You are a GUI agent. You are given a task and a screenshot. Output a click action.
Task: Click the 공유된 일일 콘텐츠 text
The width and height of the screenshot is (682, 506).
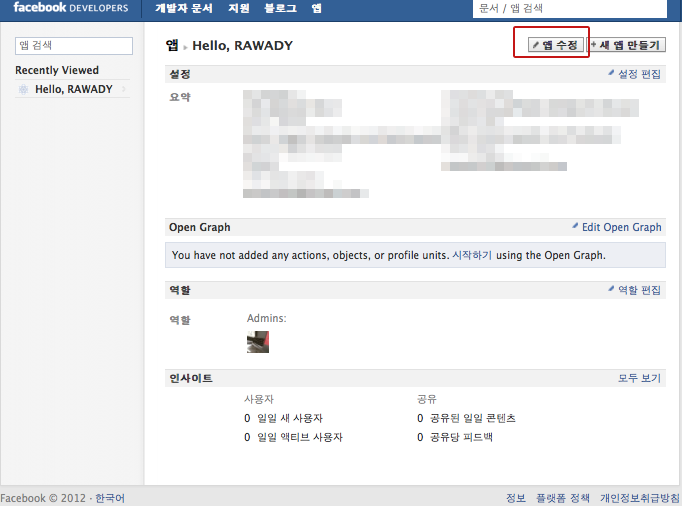tap(473, 418)
